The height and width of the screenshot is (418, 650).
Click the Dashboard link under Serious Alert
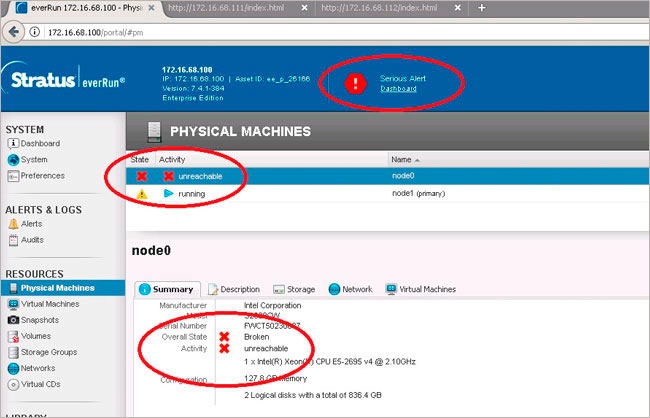click(398, 89)
